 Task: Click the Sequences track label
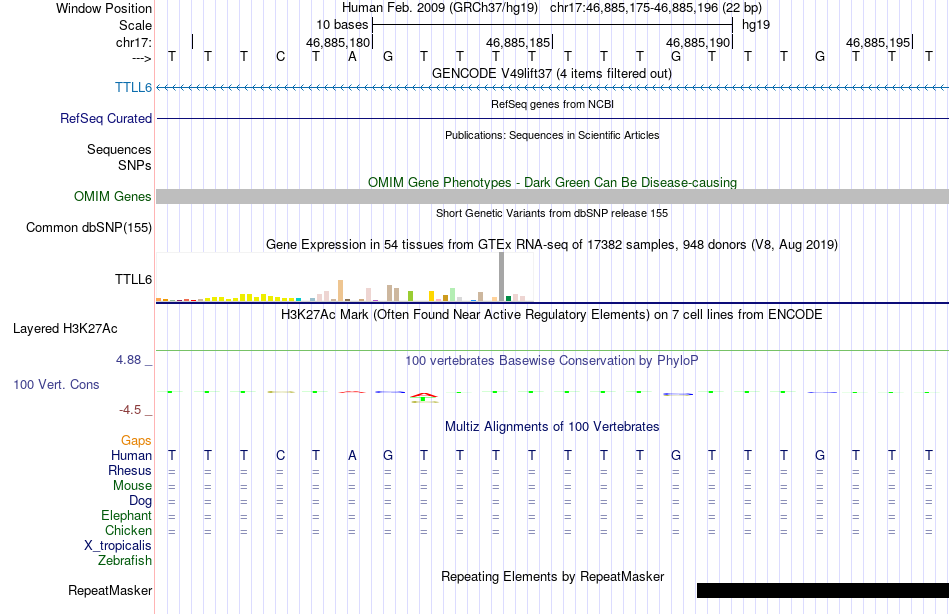point(119,149)
